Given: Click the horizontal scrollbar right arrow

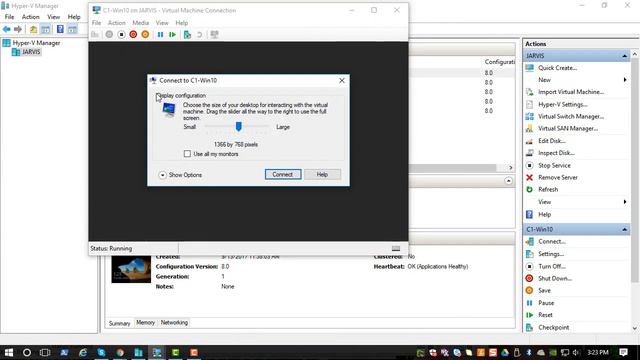Looking at the screenshot, I should tap(511, 168).
